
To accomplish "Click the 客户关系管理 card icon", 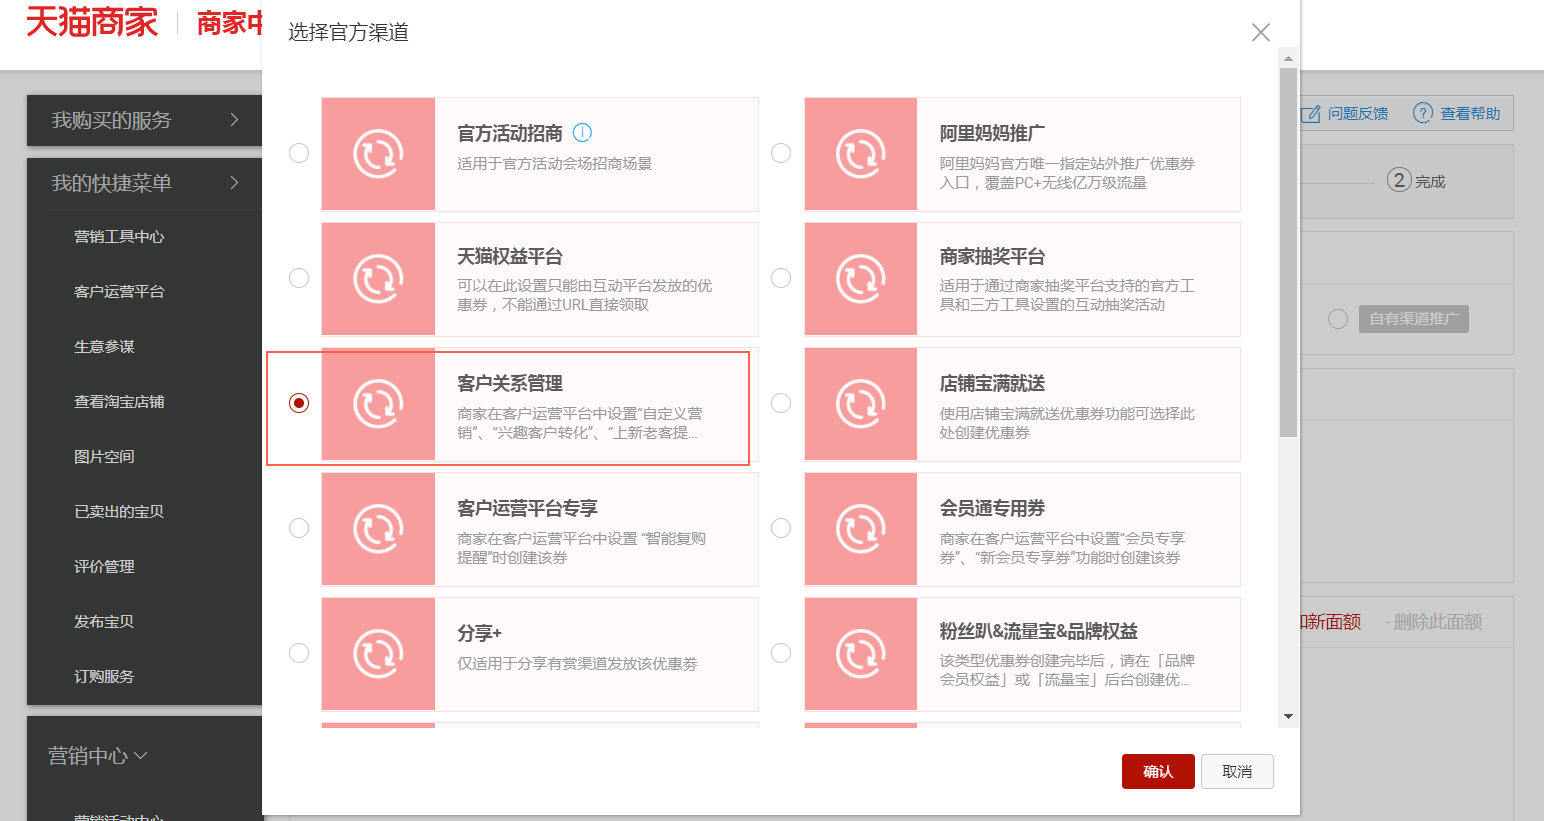I will 378,404.
